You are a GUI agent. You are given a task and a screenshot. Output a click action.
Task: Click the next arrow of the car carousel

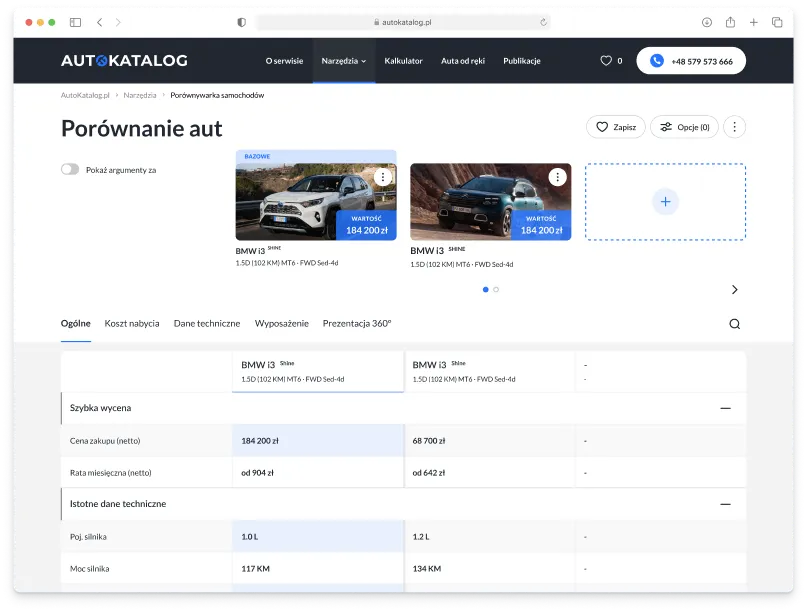(734, 290)
